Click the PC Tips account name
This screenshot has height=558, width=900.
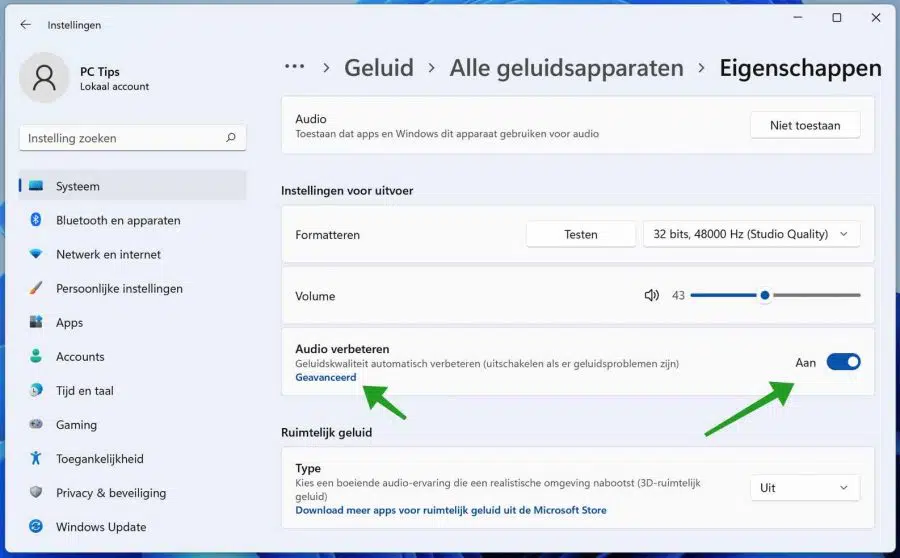coord(100,72)
